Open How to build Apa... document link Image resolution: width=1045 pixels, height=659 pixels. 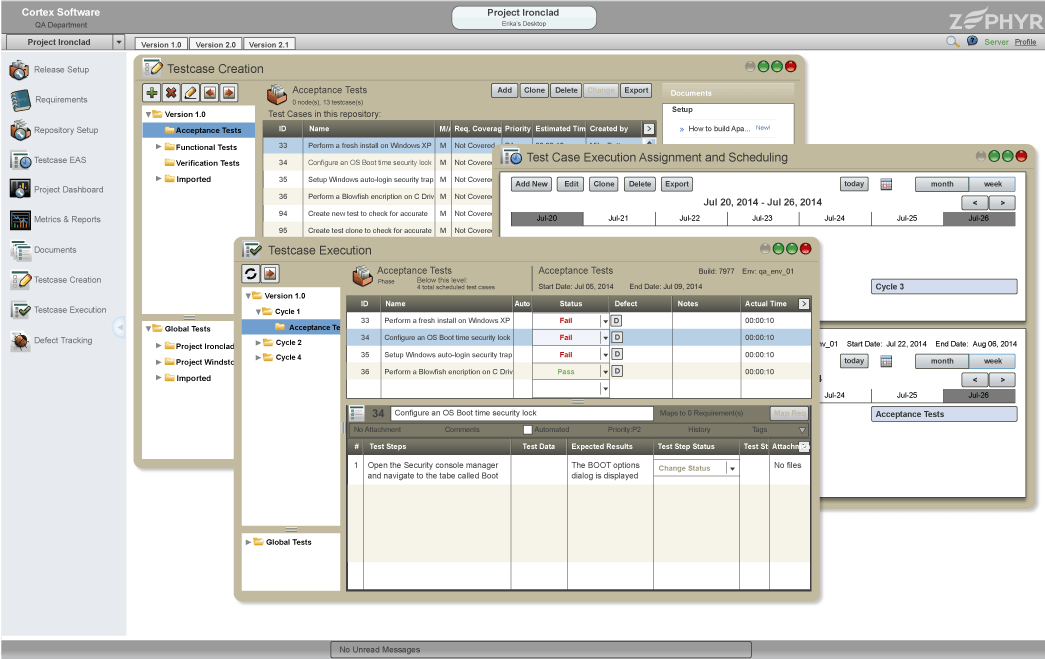click(718, 129)
